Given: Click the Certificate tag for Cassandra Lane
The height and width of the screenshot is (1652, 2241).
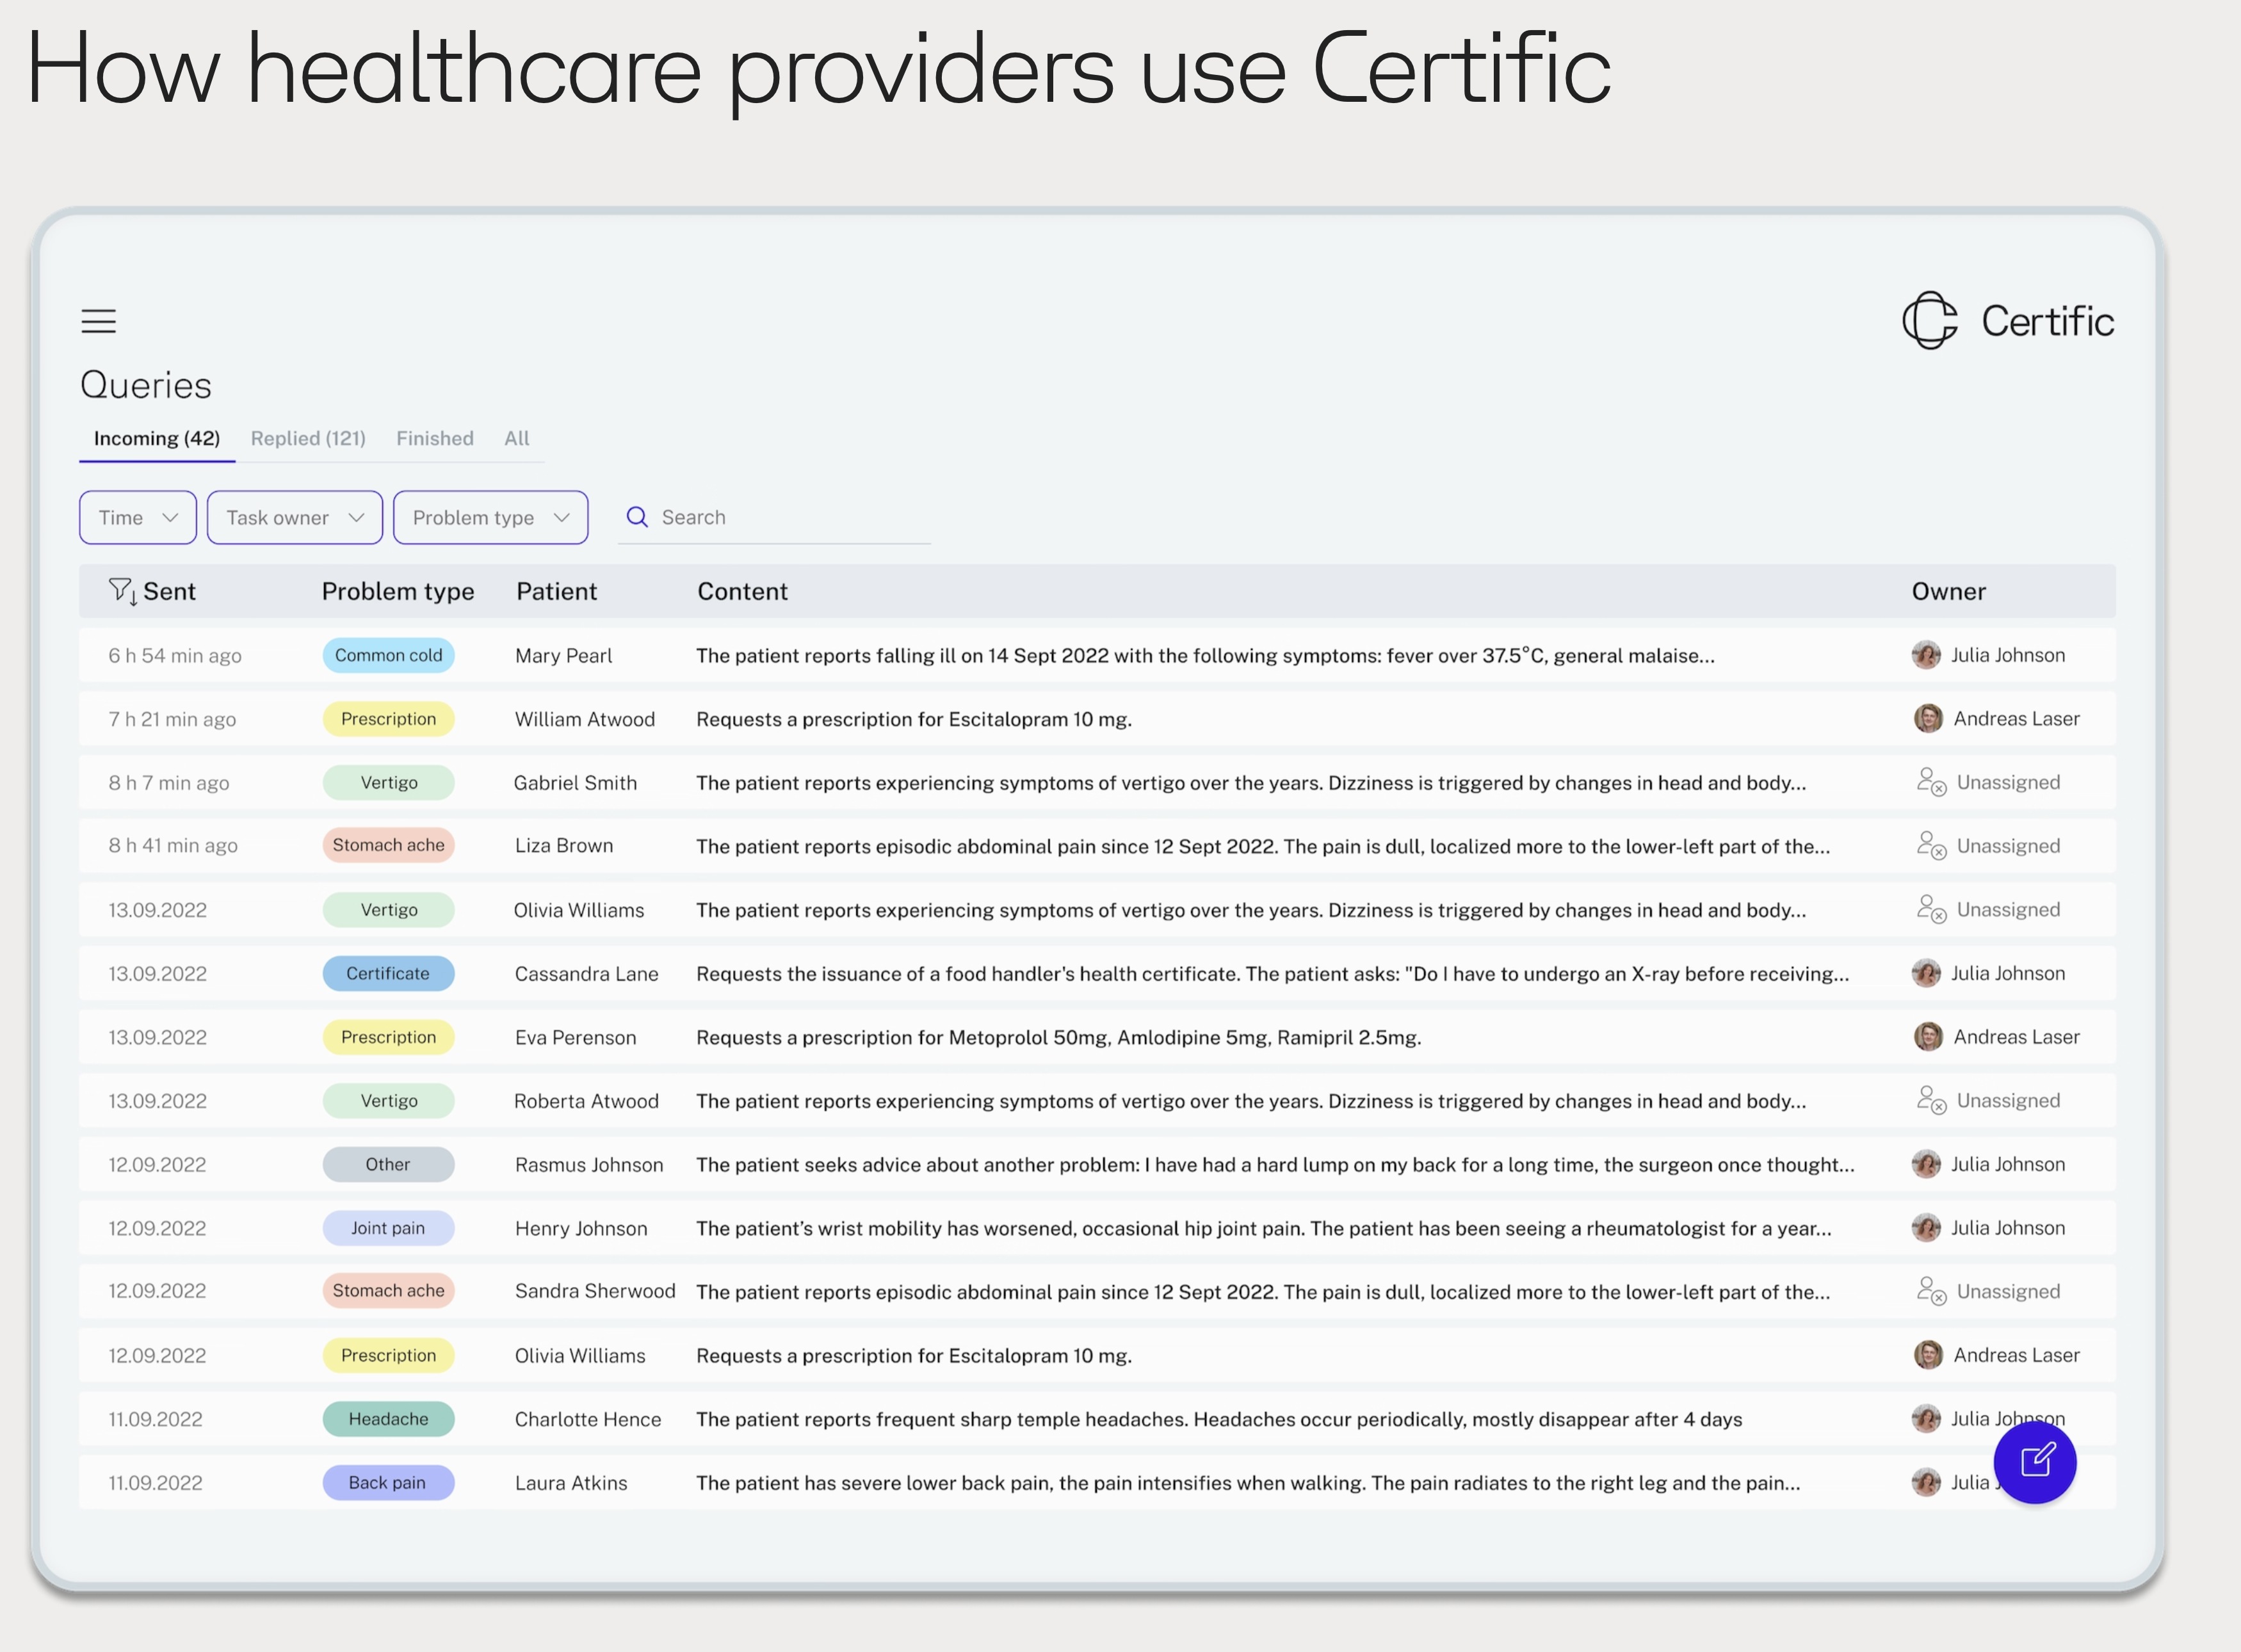Looking at the screenshot, I should click(x=388, y=973).
